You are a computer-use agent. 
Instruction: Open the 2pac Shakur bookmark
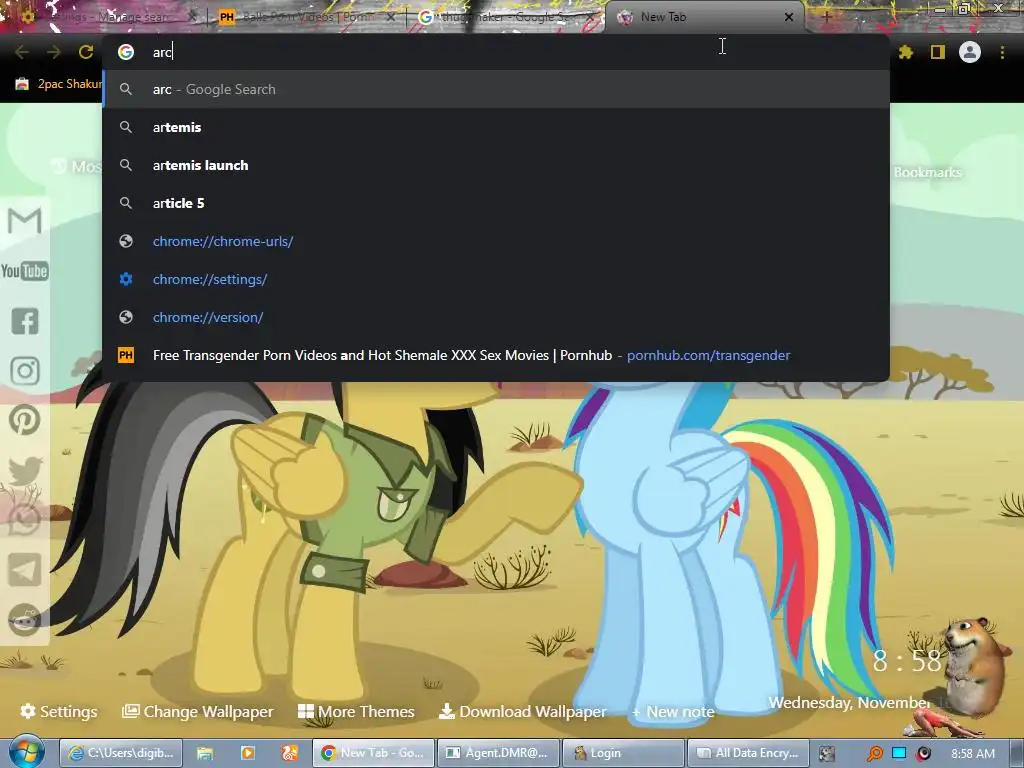tap(59, 84)
